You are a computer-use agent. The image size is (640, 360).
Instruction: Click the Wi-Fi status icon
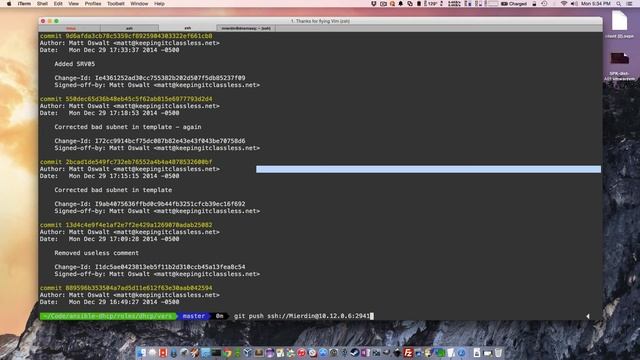(564, 4)
